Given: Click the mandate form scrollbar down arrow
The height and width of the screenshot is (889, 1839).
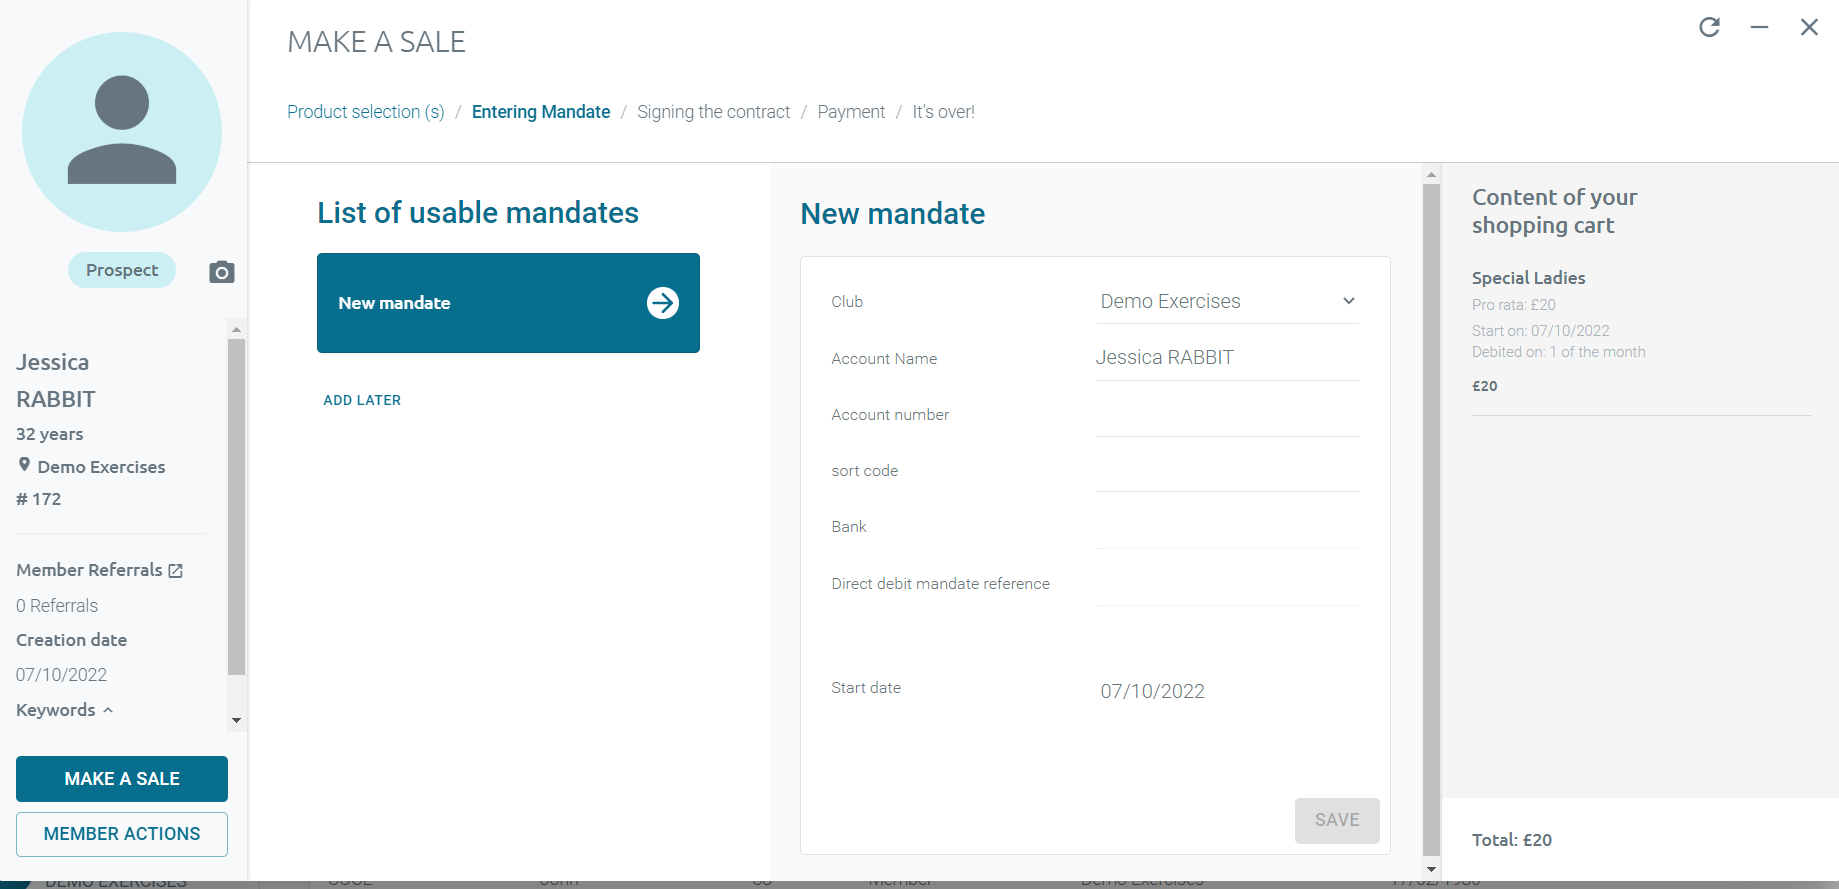Looking at the screenshot, I should pos(1431,870).
